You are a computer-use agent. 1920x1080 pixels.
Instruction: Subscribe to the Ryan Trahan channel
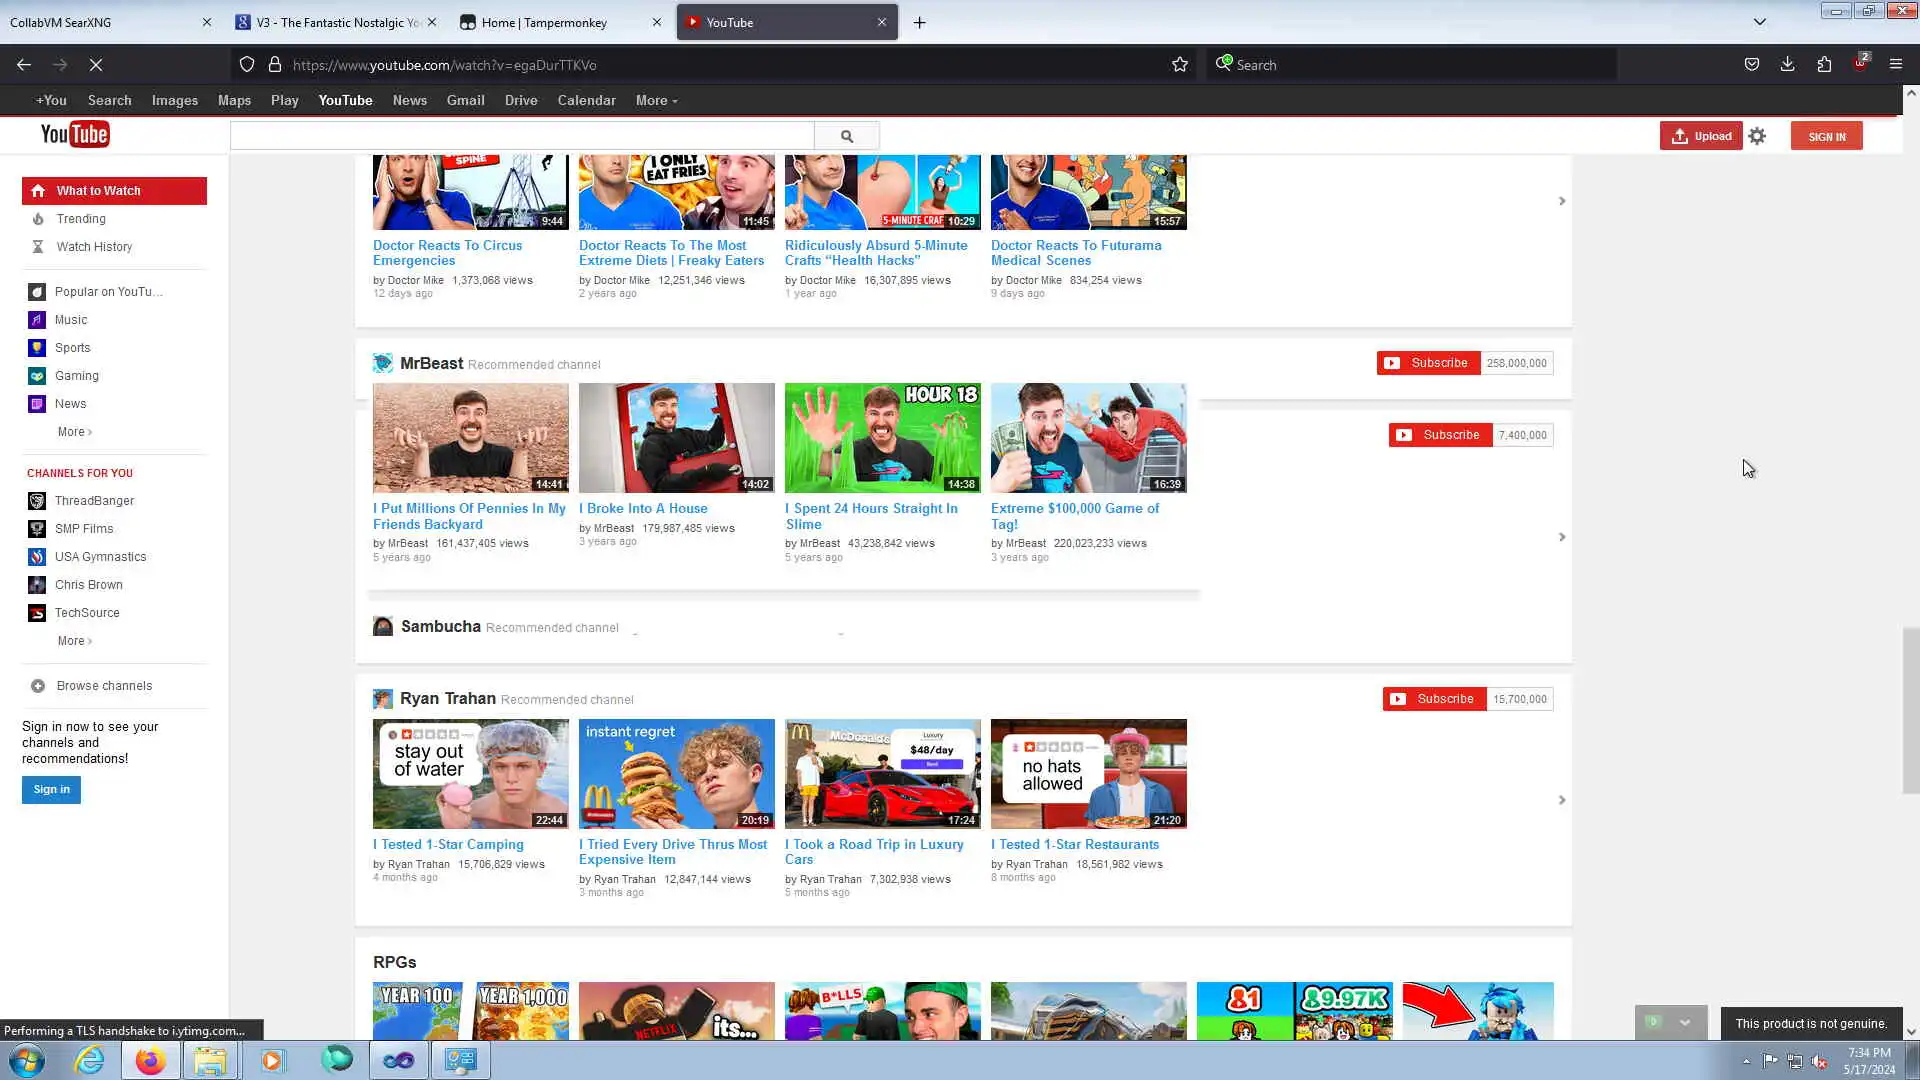(1434, 699)
